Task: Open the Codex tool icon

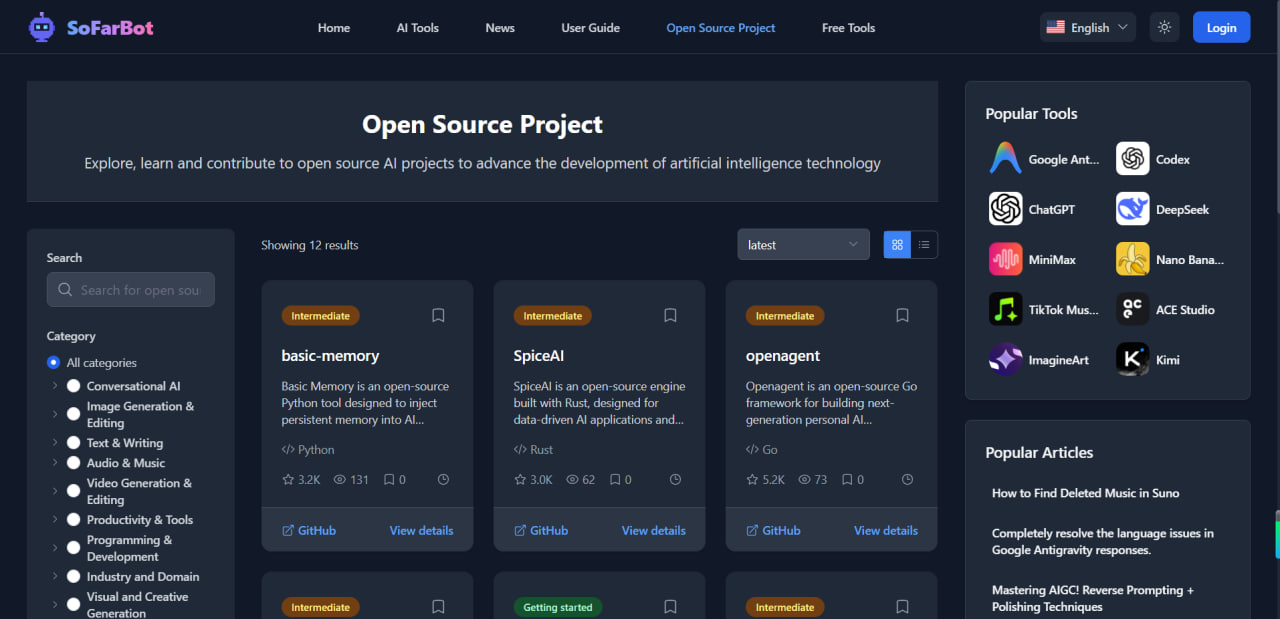Action: (1133, 159)
